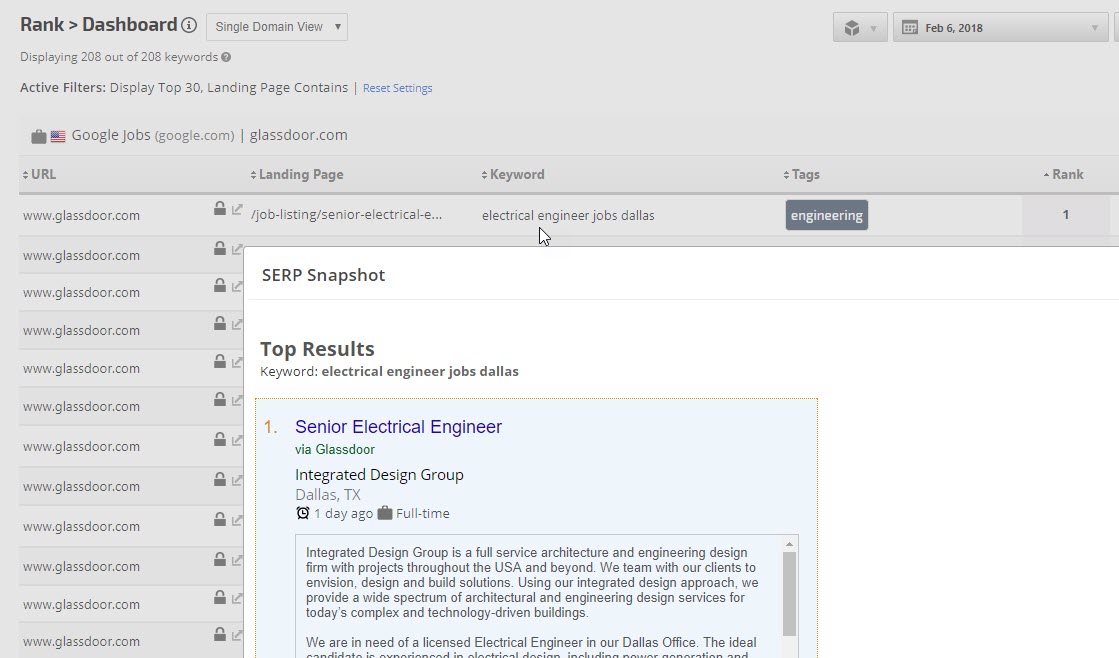Click the briefcase icon beside Google Jobs
This screenshot has width=1119, height=658.
tap(38, 136)
